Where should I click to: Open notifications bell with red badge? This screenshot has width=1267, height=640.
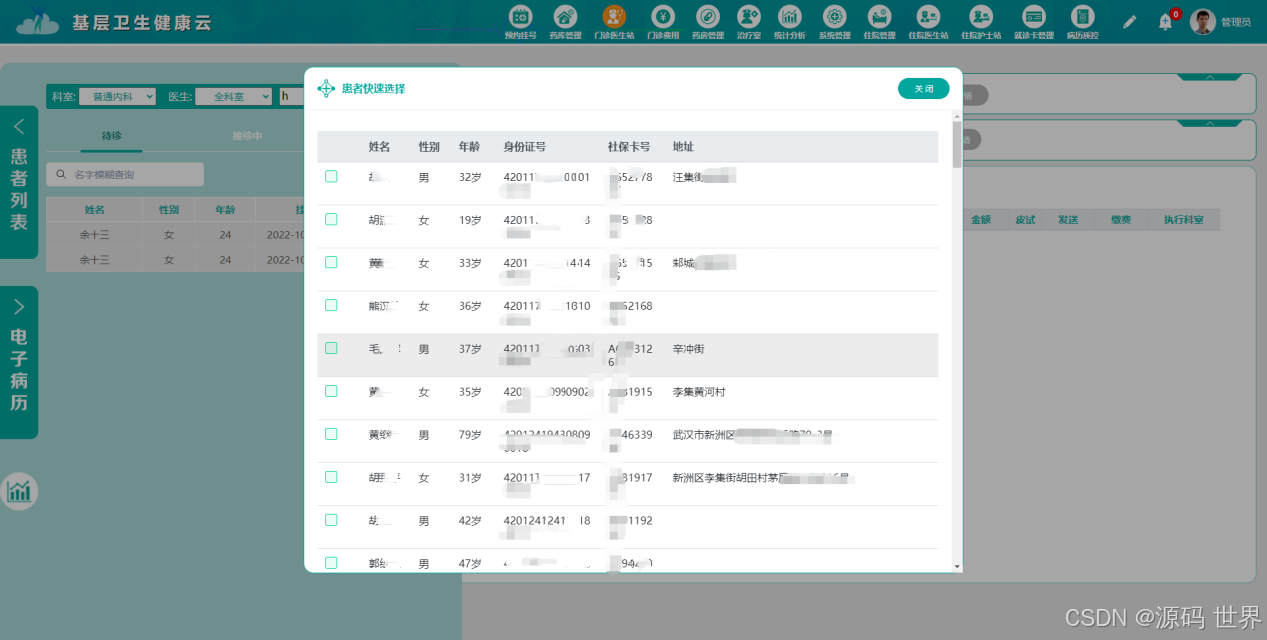point(1166,21)
